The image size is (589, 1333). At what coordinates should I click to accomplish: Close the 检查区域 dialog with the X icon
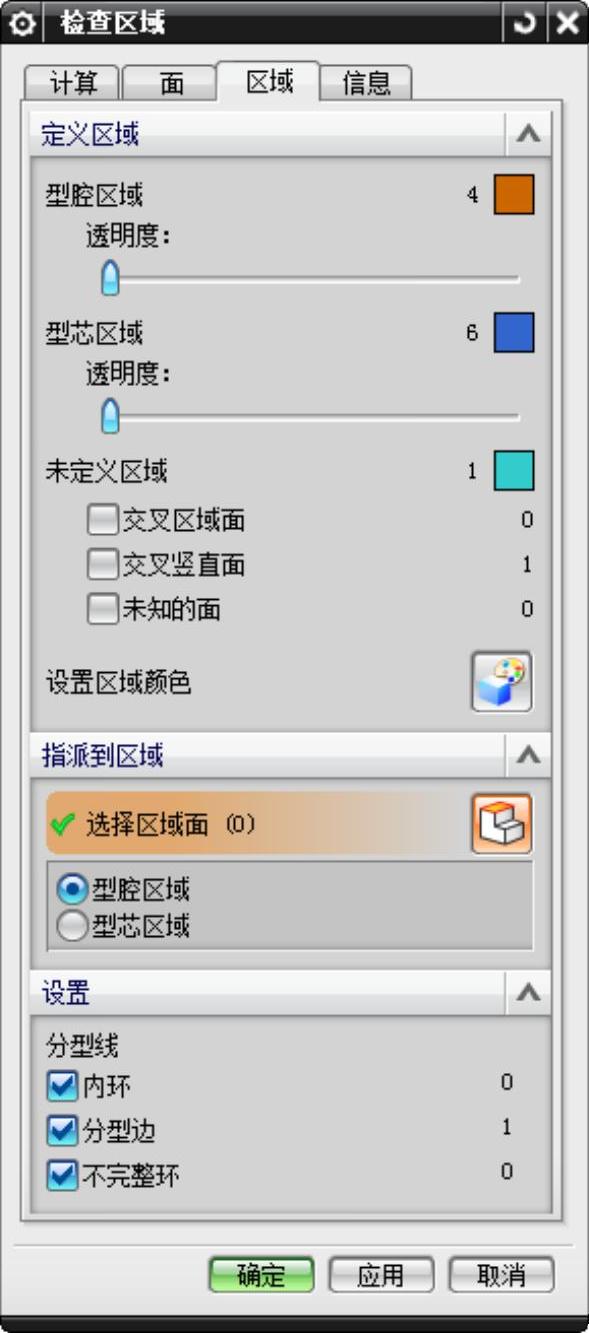click(x=568, y=22)
